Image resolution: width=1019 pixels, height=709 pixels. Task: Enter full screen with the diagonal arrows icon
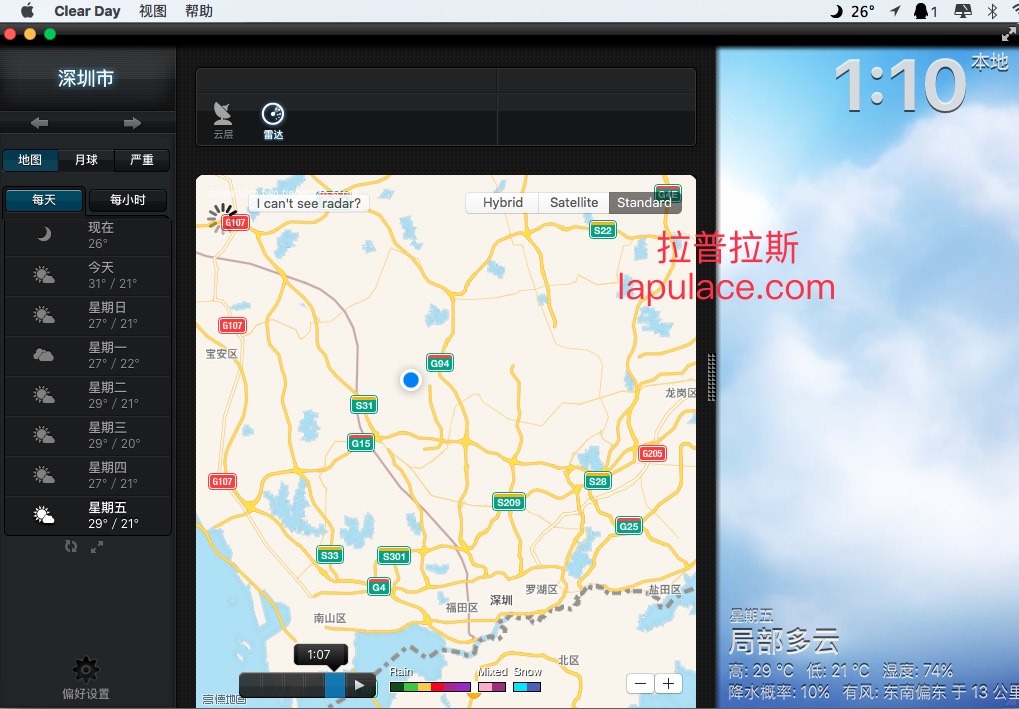[1009, 34]
